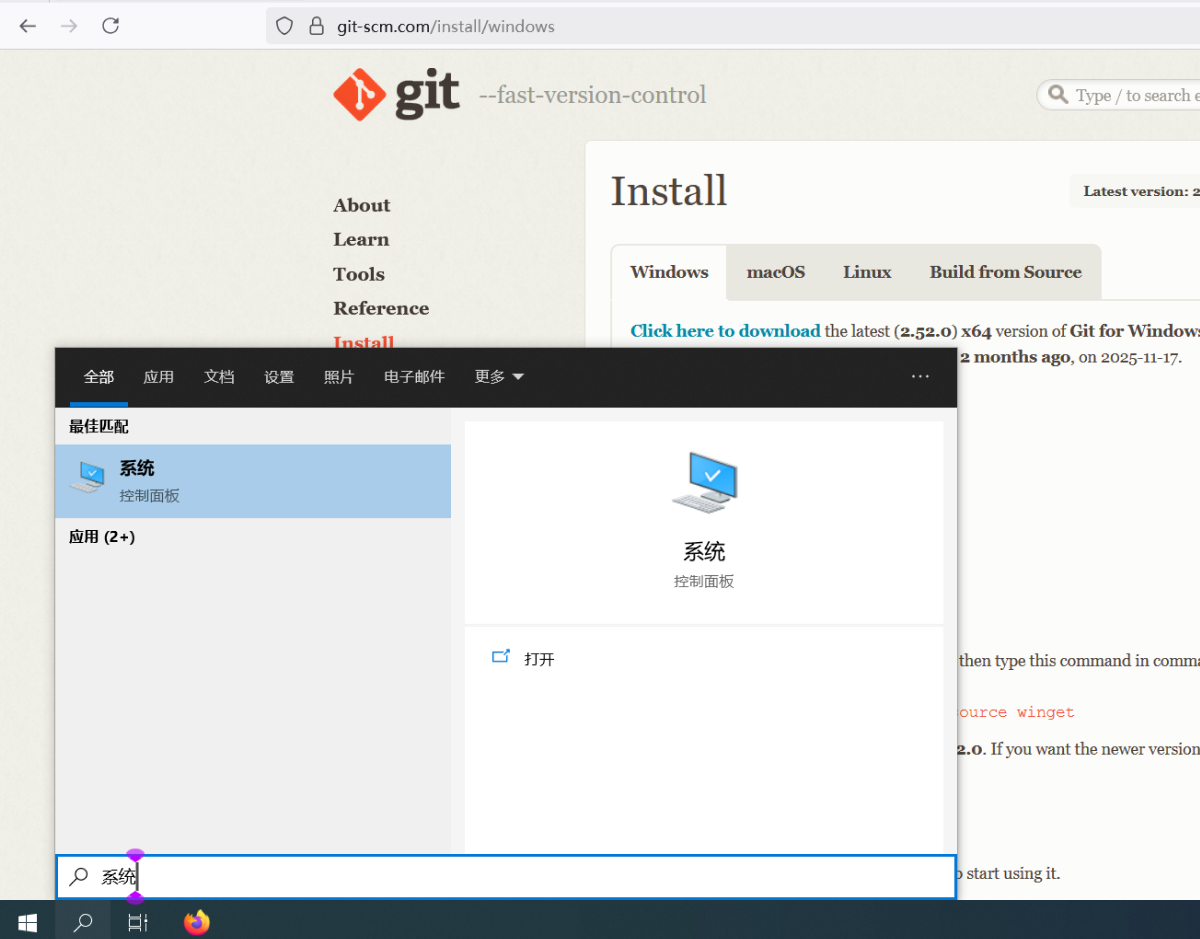
Task: Open the About link in git sidebar
Action: coord(362,205)
